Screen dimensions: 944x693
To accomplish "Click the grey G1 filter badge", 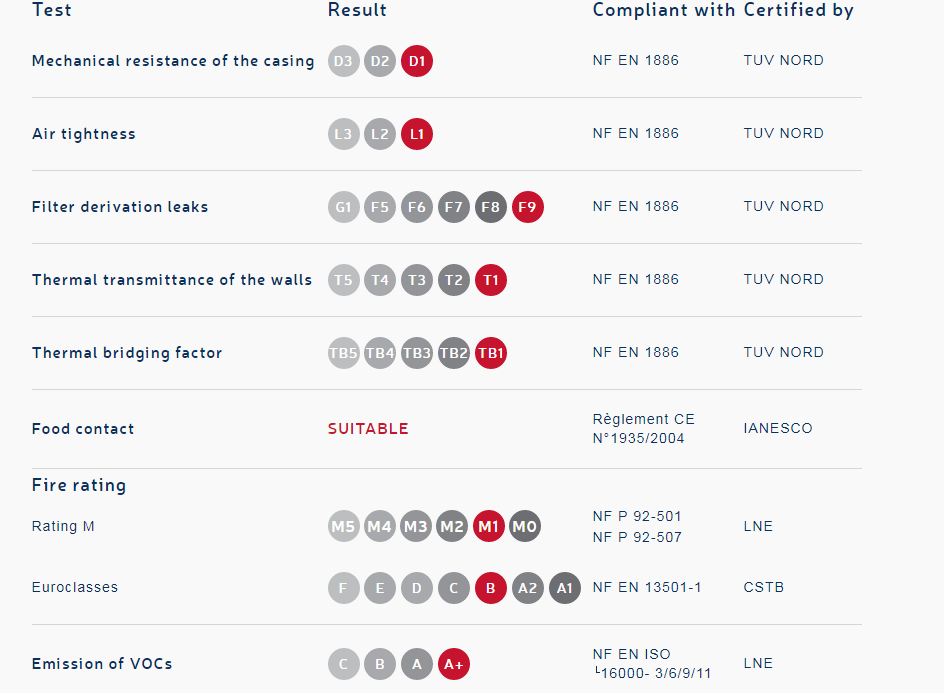I will point(343,207).
